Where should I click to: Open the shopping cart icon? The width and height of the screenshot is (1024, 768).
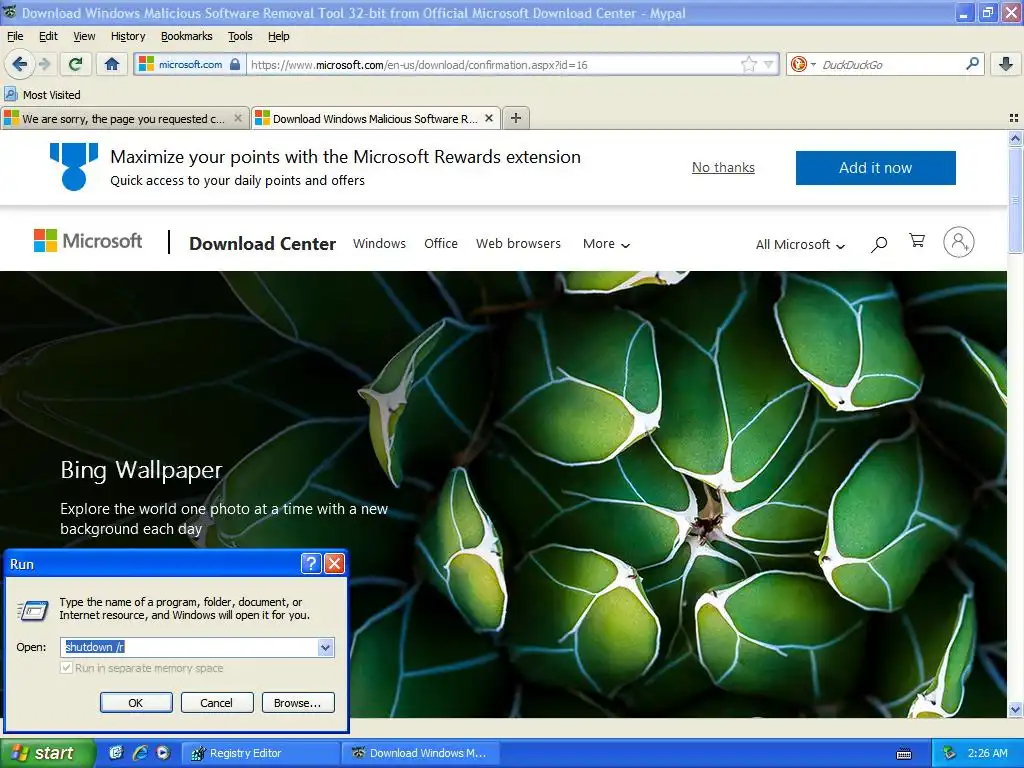point(917,241)
